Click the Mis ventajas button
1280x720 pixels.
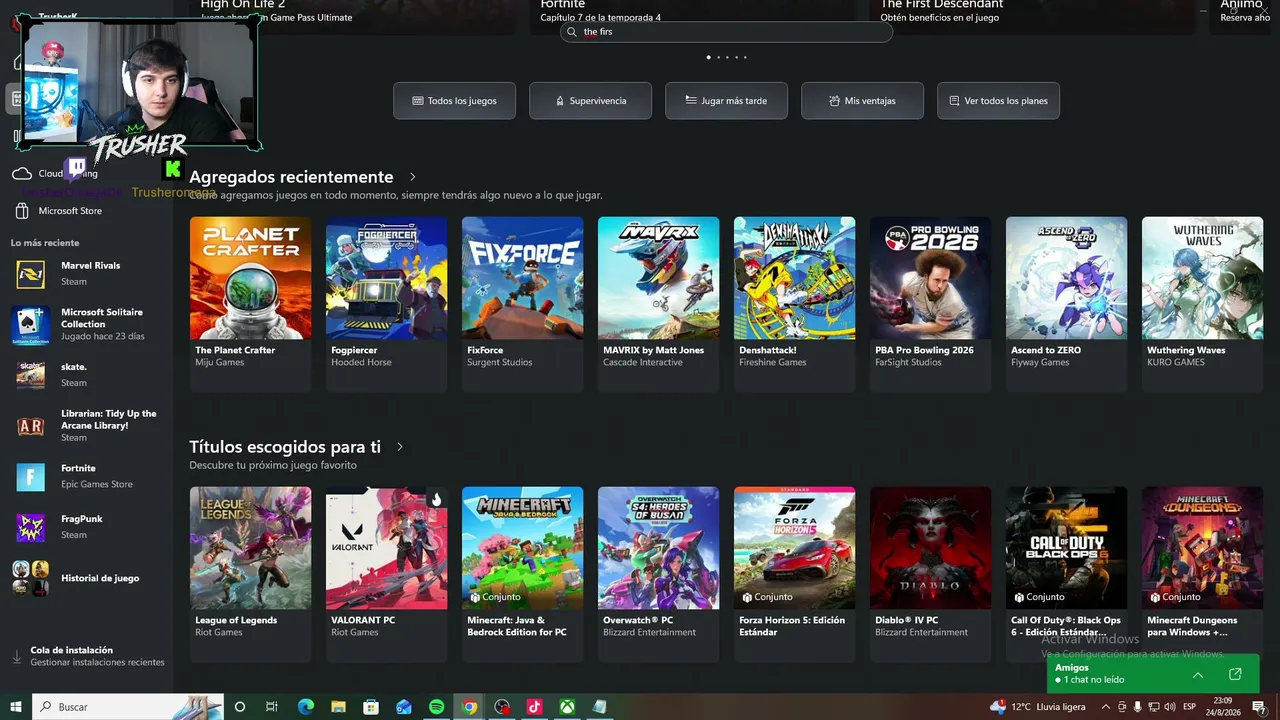(862, 101)
